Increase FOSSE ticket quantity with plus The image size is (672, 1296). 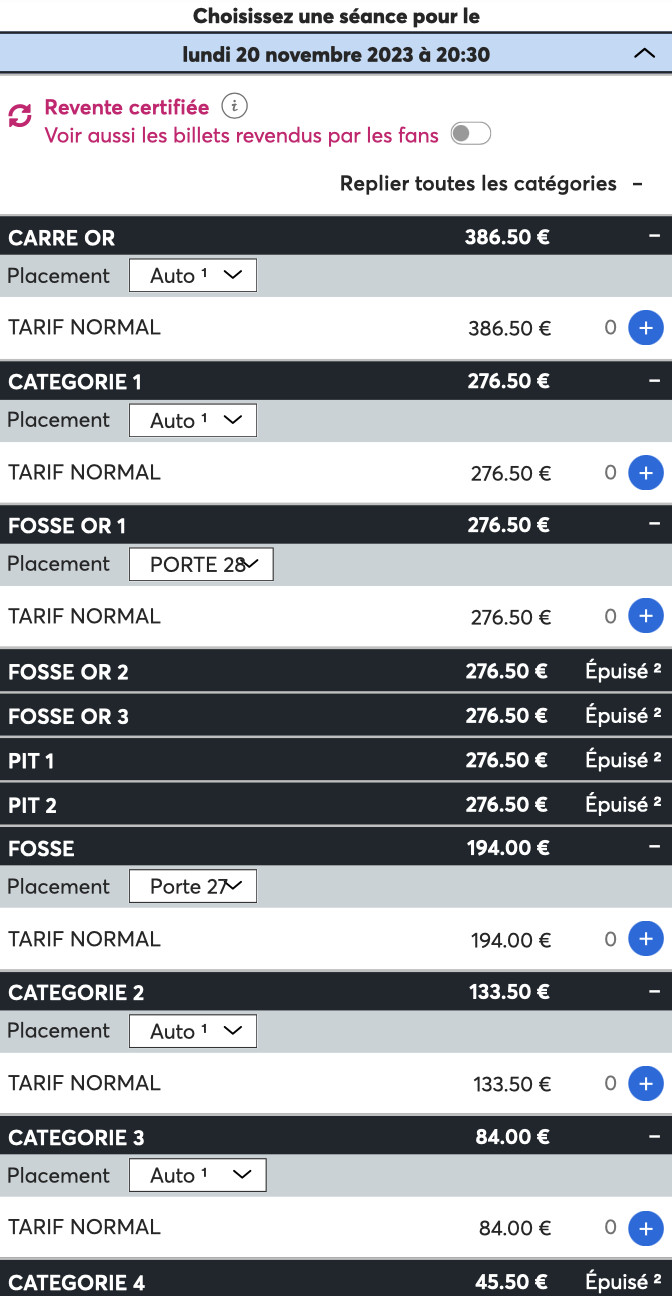(645, 938)
